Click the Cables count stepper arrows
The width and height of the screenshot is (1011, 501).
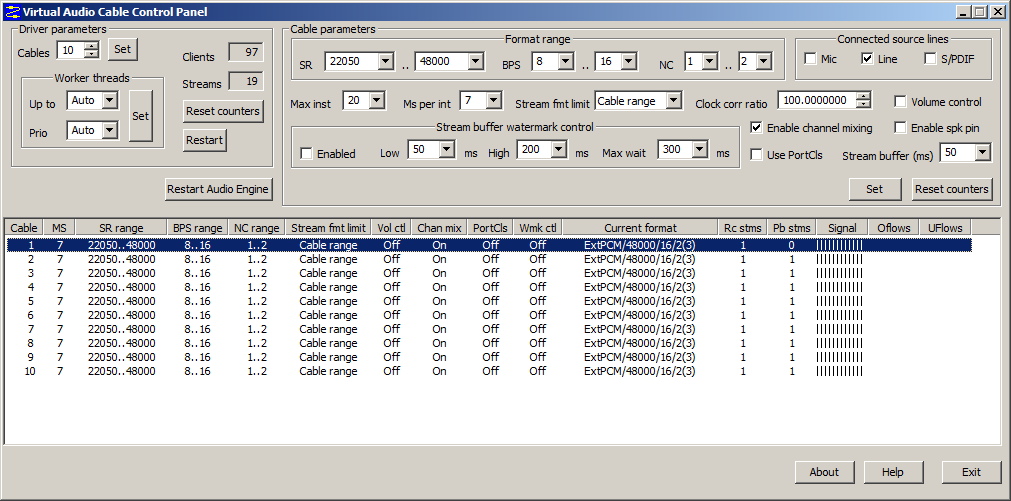92,49
